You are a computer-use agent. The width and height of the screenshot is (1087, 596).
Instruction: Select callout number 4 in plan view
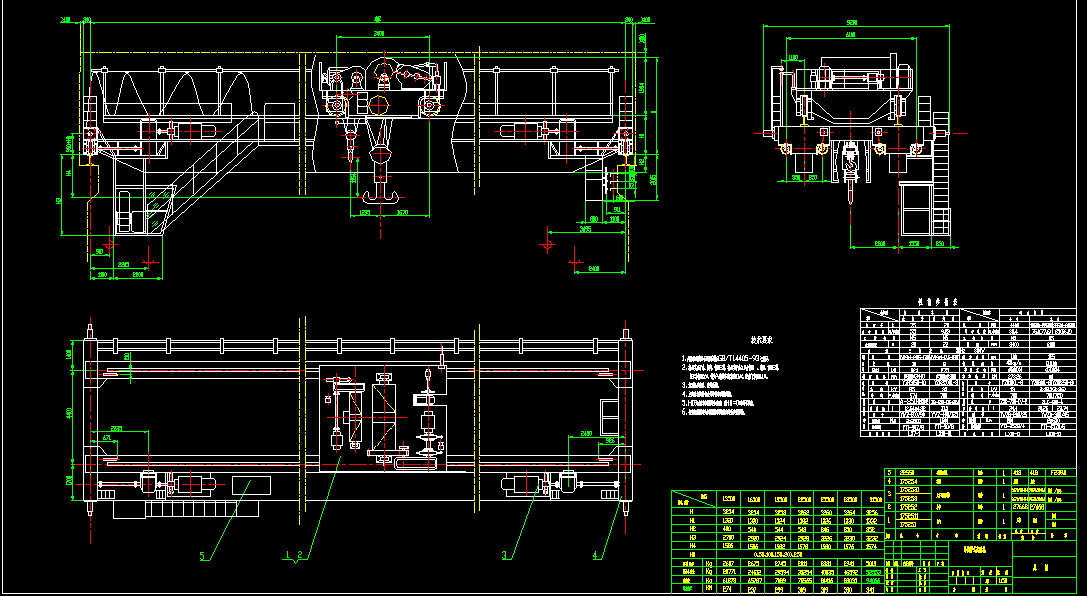click(596, 553)
